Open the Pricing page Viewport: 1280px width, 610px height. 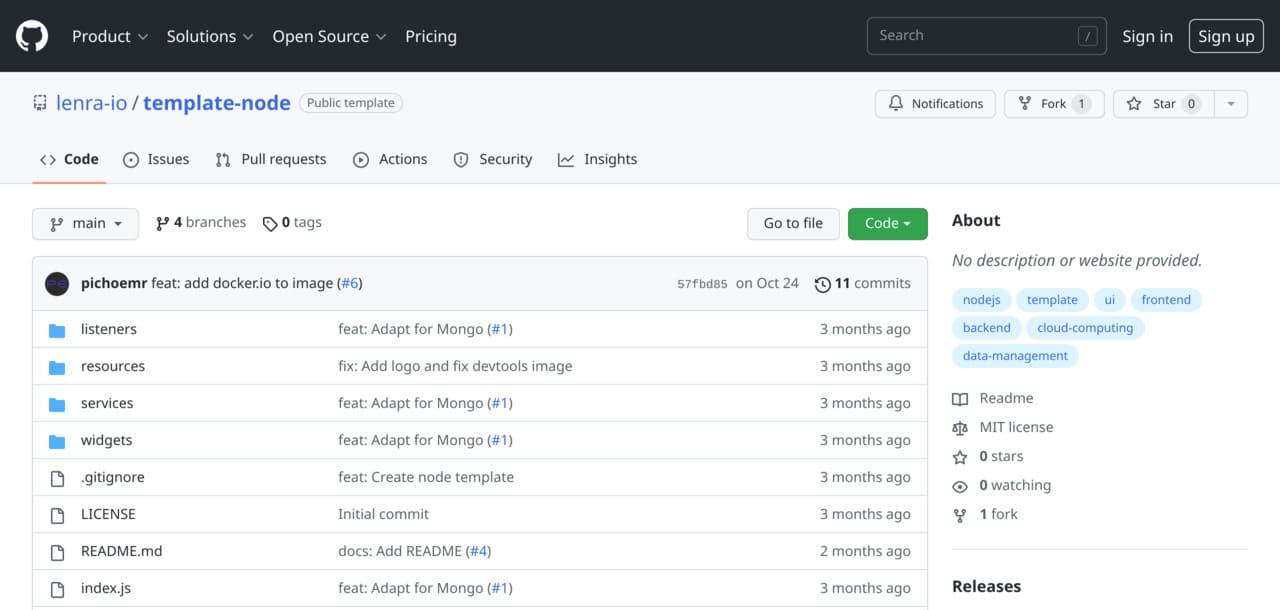(x=431, y=36)
